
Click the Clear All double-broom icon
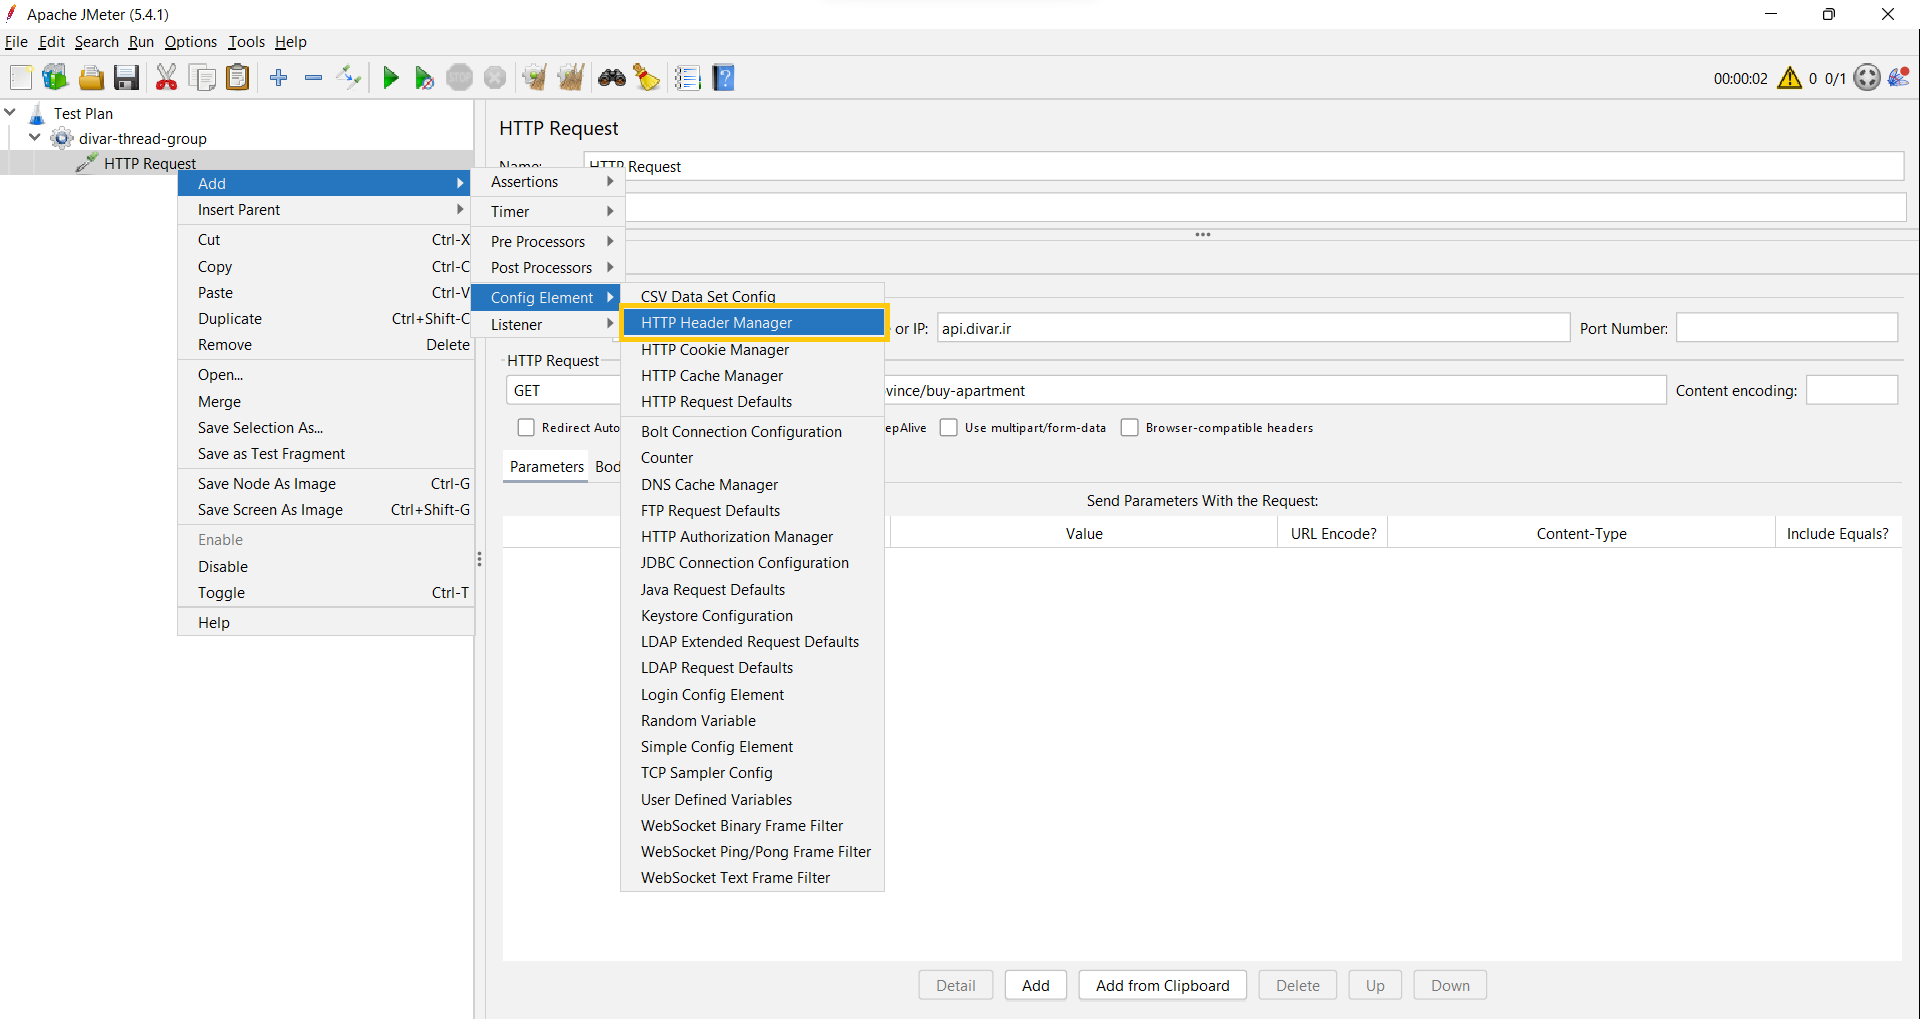571,77
